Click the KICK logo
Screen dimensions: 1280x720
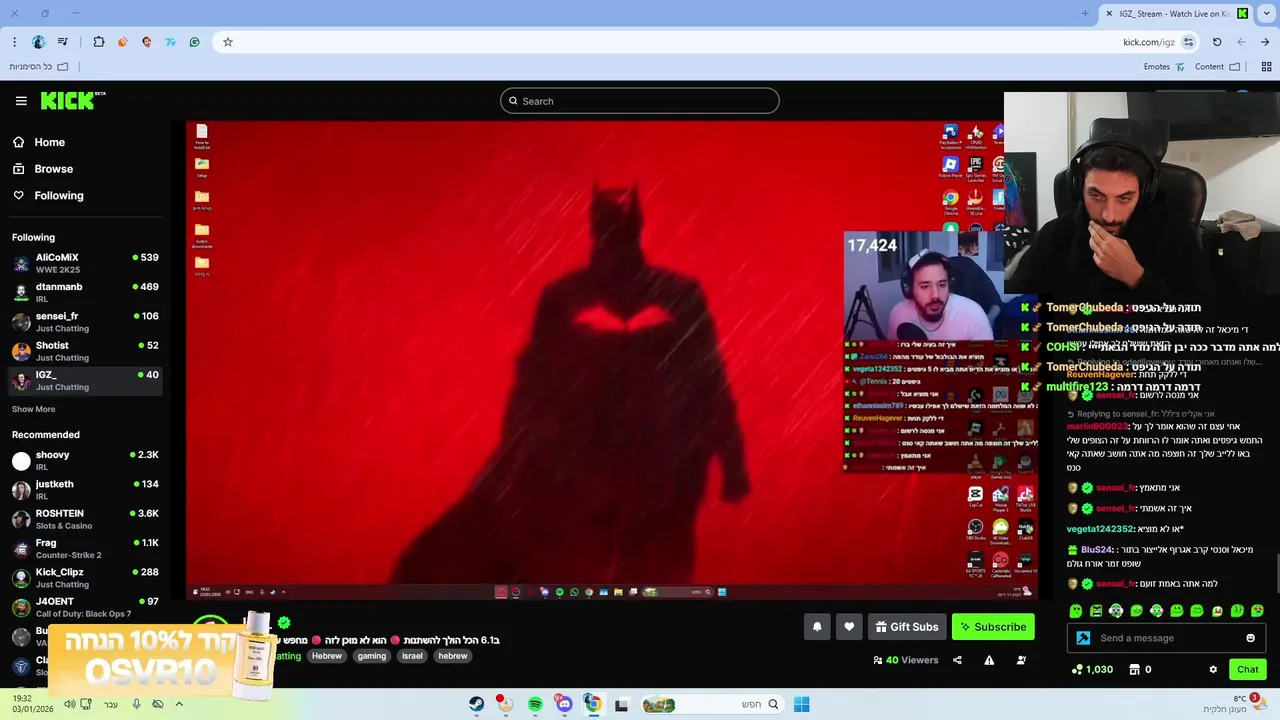(x=72, y=100)
